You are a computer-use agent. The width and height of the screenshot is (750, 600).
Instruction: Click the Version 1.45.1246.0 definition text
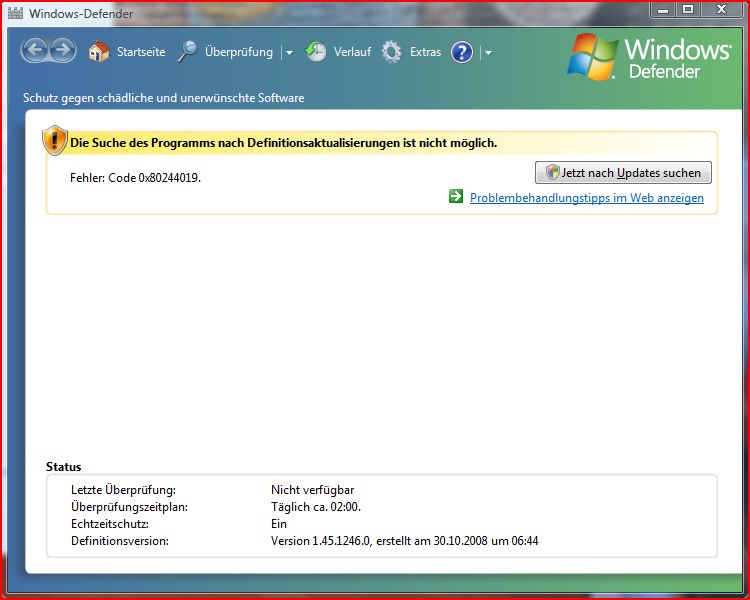pos(405,541)
